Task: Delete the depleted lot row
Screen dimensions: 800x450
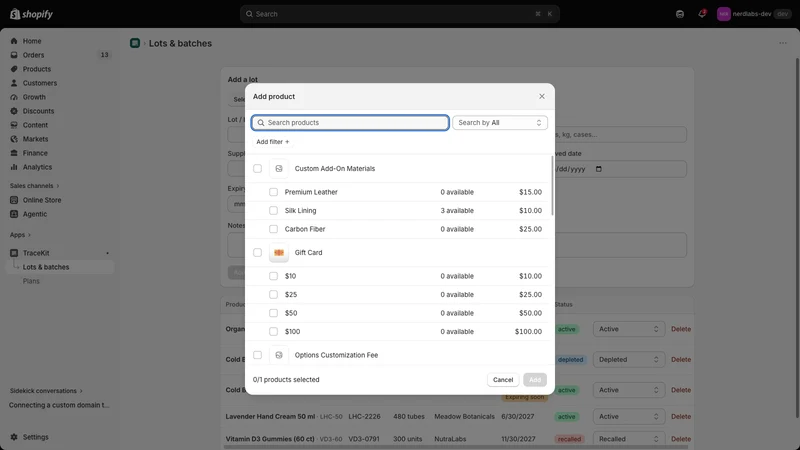Action: point(681,360)
